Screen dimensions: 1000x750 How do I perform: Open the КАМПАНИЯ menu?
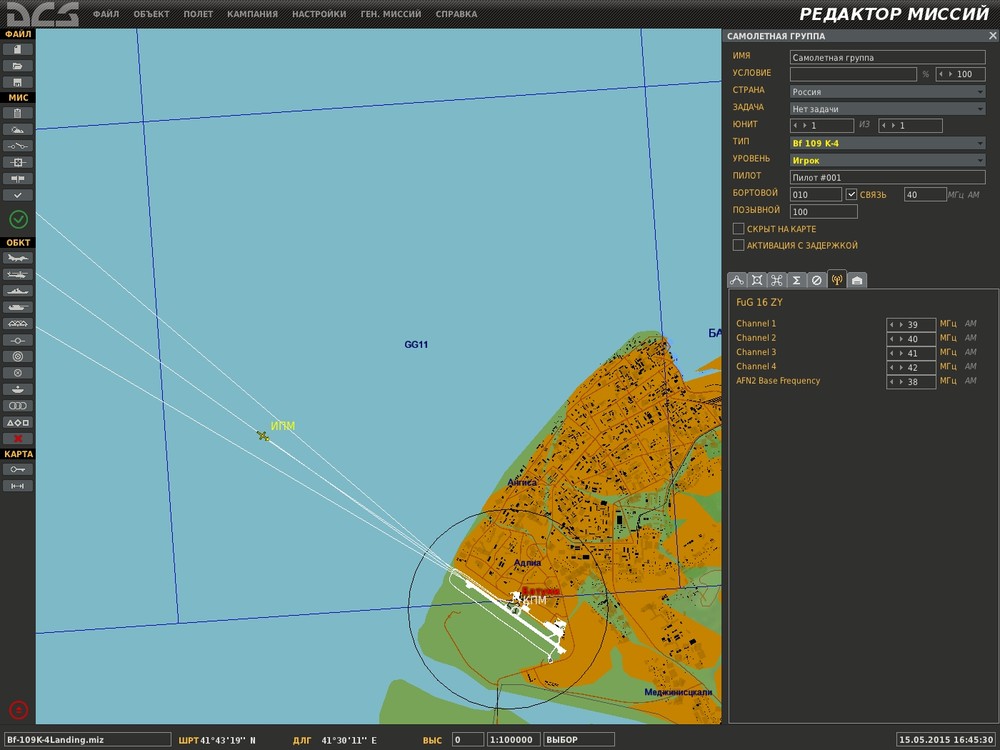point(253,14)
